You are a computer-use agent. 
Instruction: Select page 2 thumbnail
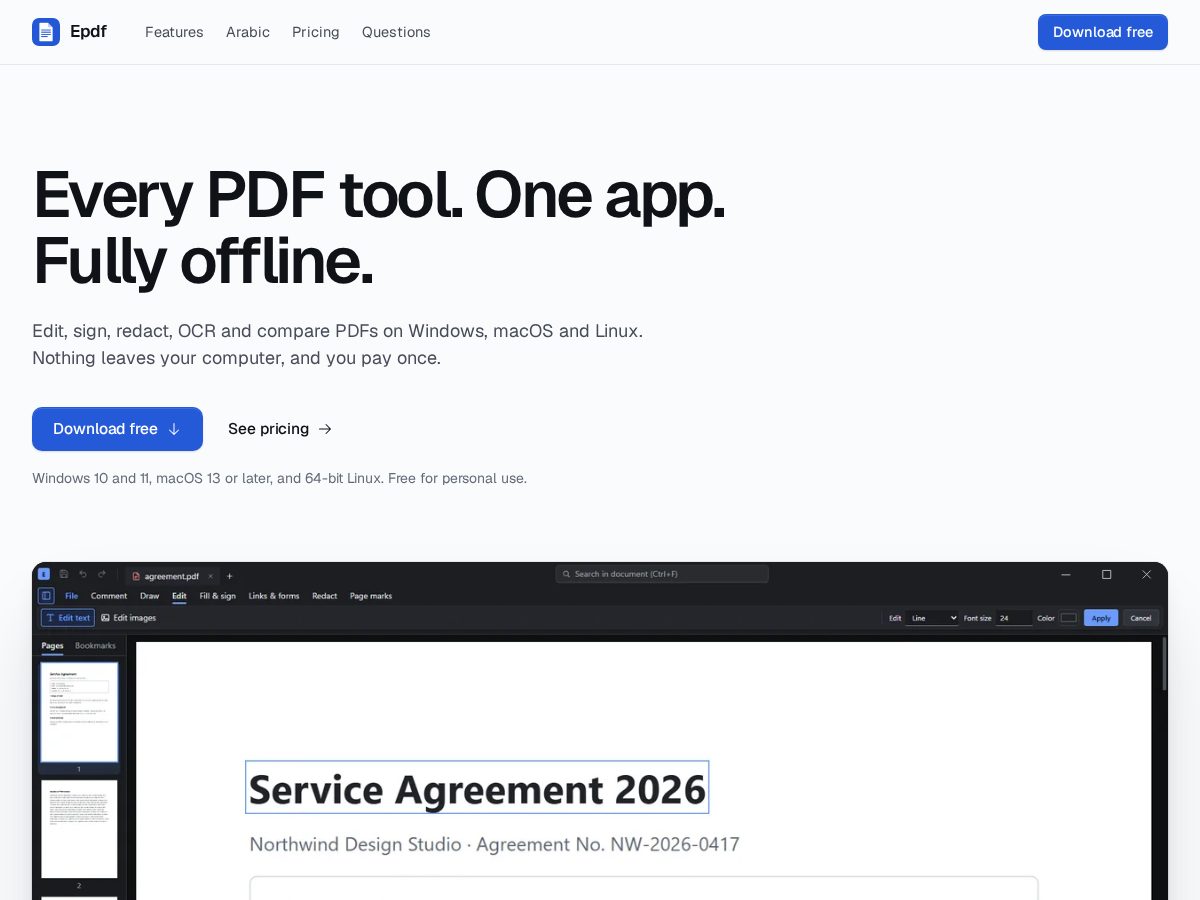click(79, 829)
